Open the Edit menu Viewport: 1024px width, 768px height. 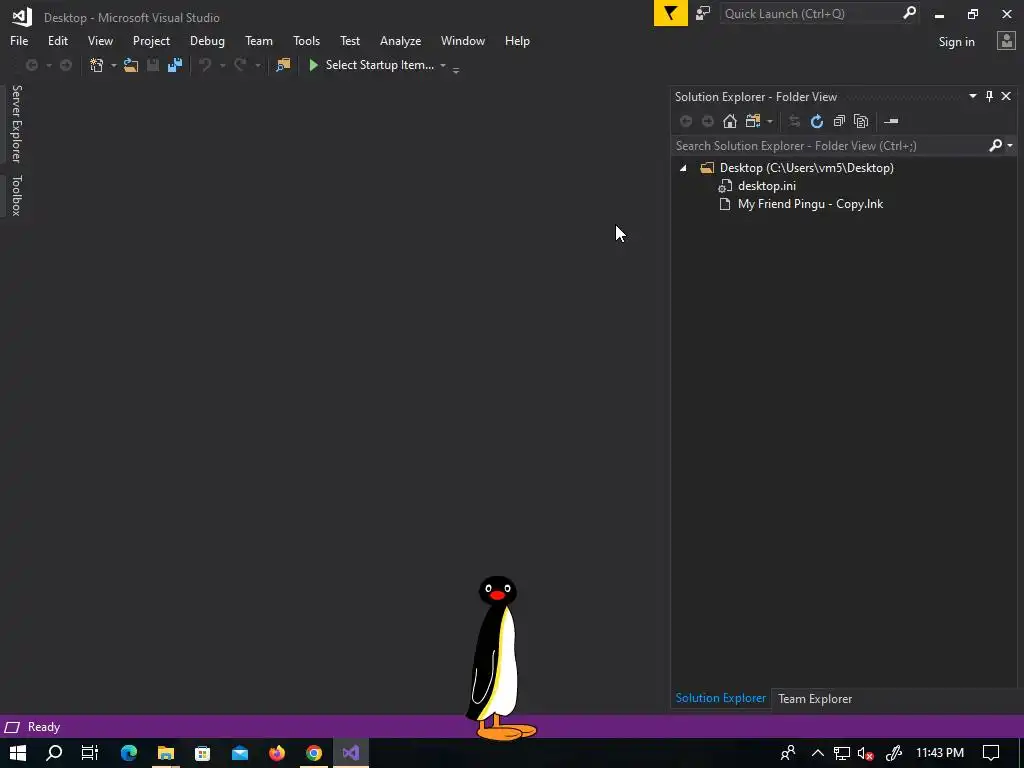coord(57,40)
